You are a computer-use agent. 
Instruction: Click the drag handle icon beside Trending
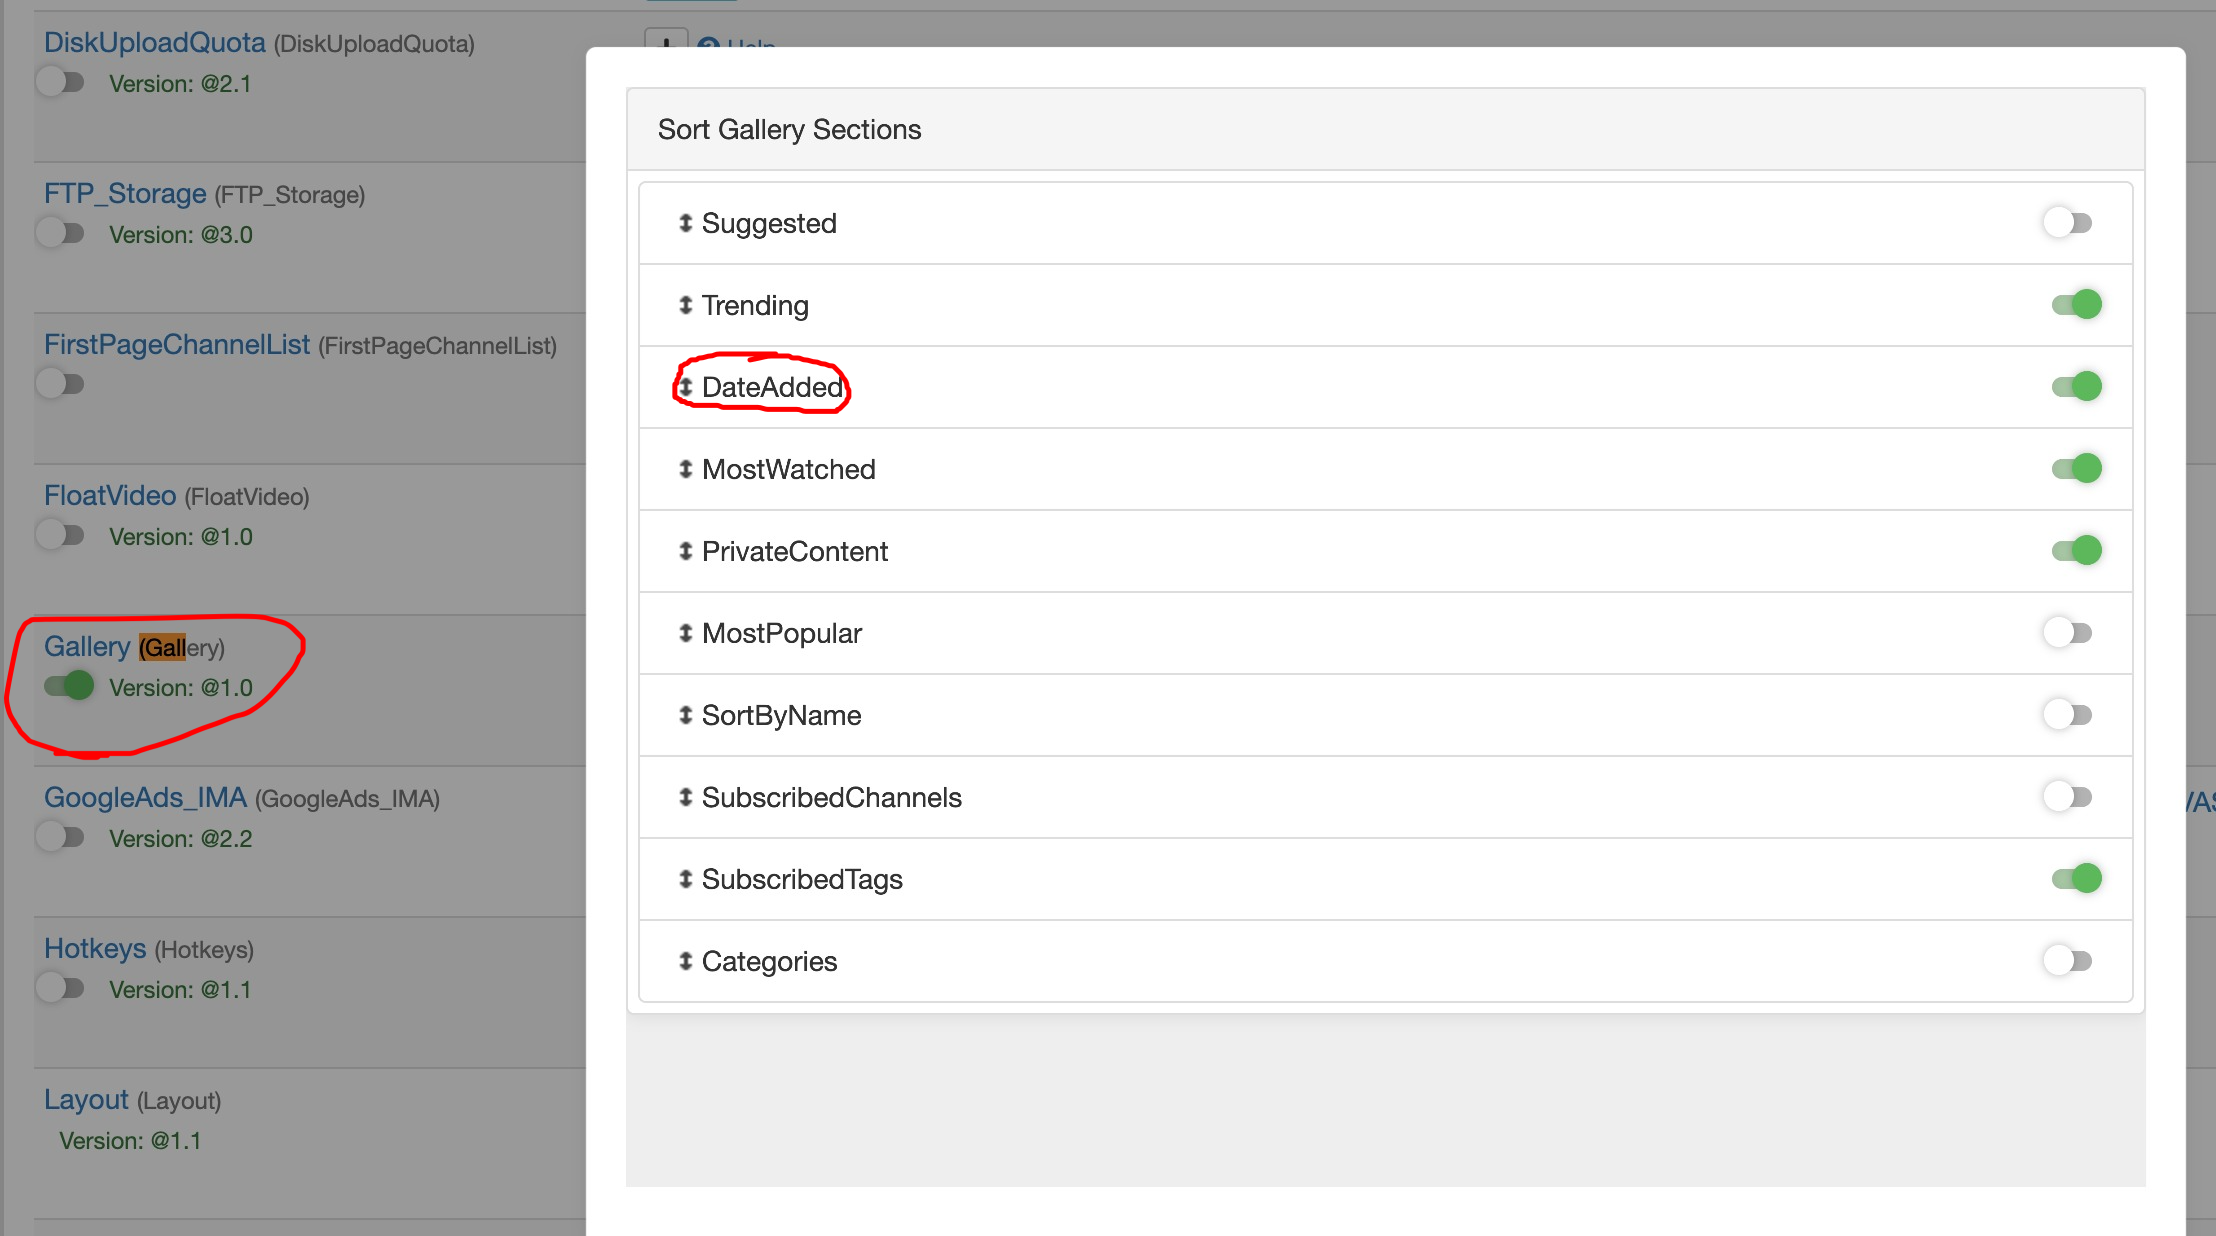coord(685,305)
